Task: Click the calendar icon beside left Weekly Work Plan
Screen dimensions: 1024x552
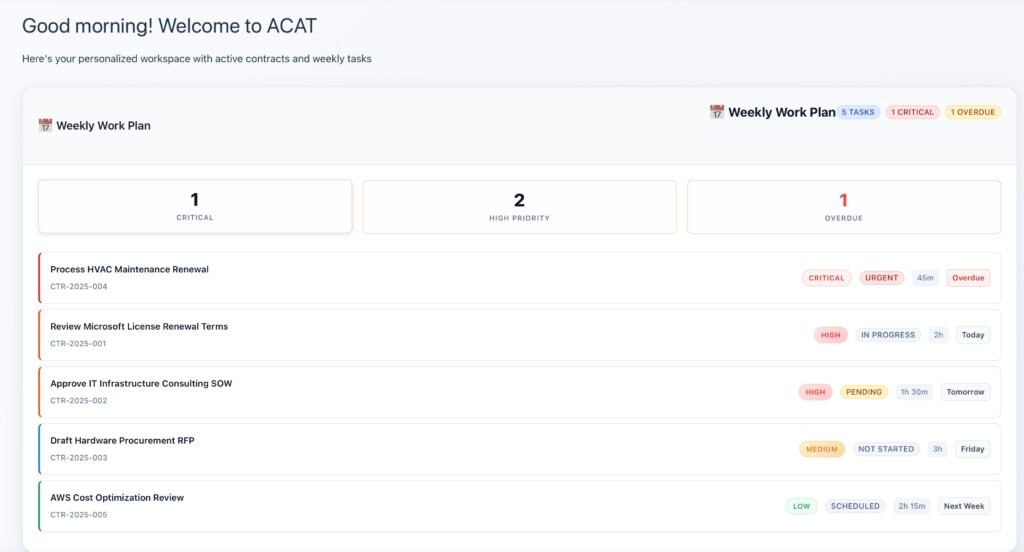Action: coord(45,126)
